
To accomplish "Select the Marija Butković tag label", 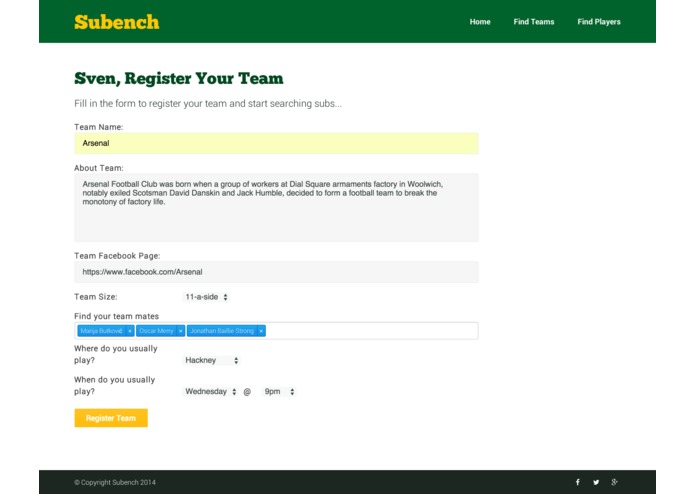I will pyautogui.click(x=102, y=331).
